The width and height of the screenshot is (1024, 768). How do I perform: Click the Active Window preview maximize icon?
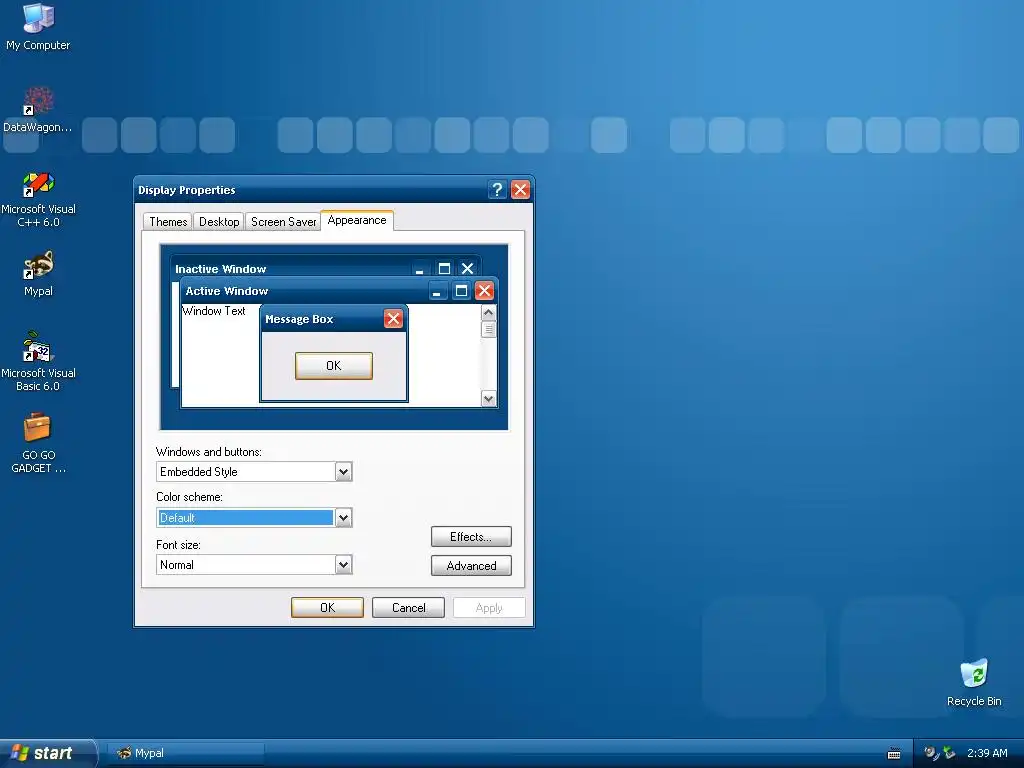461,291
